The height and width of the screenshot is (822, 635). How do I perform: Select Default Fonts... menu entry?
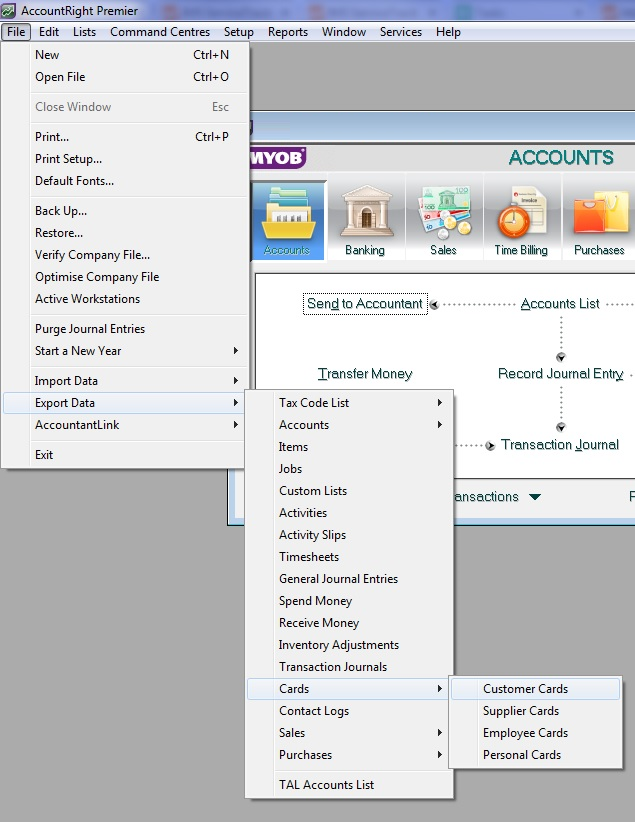click(125, 181)
